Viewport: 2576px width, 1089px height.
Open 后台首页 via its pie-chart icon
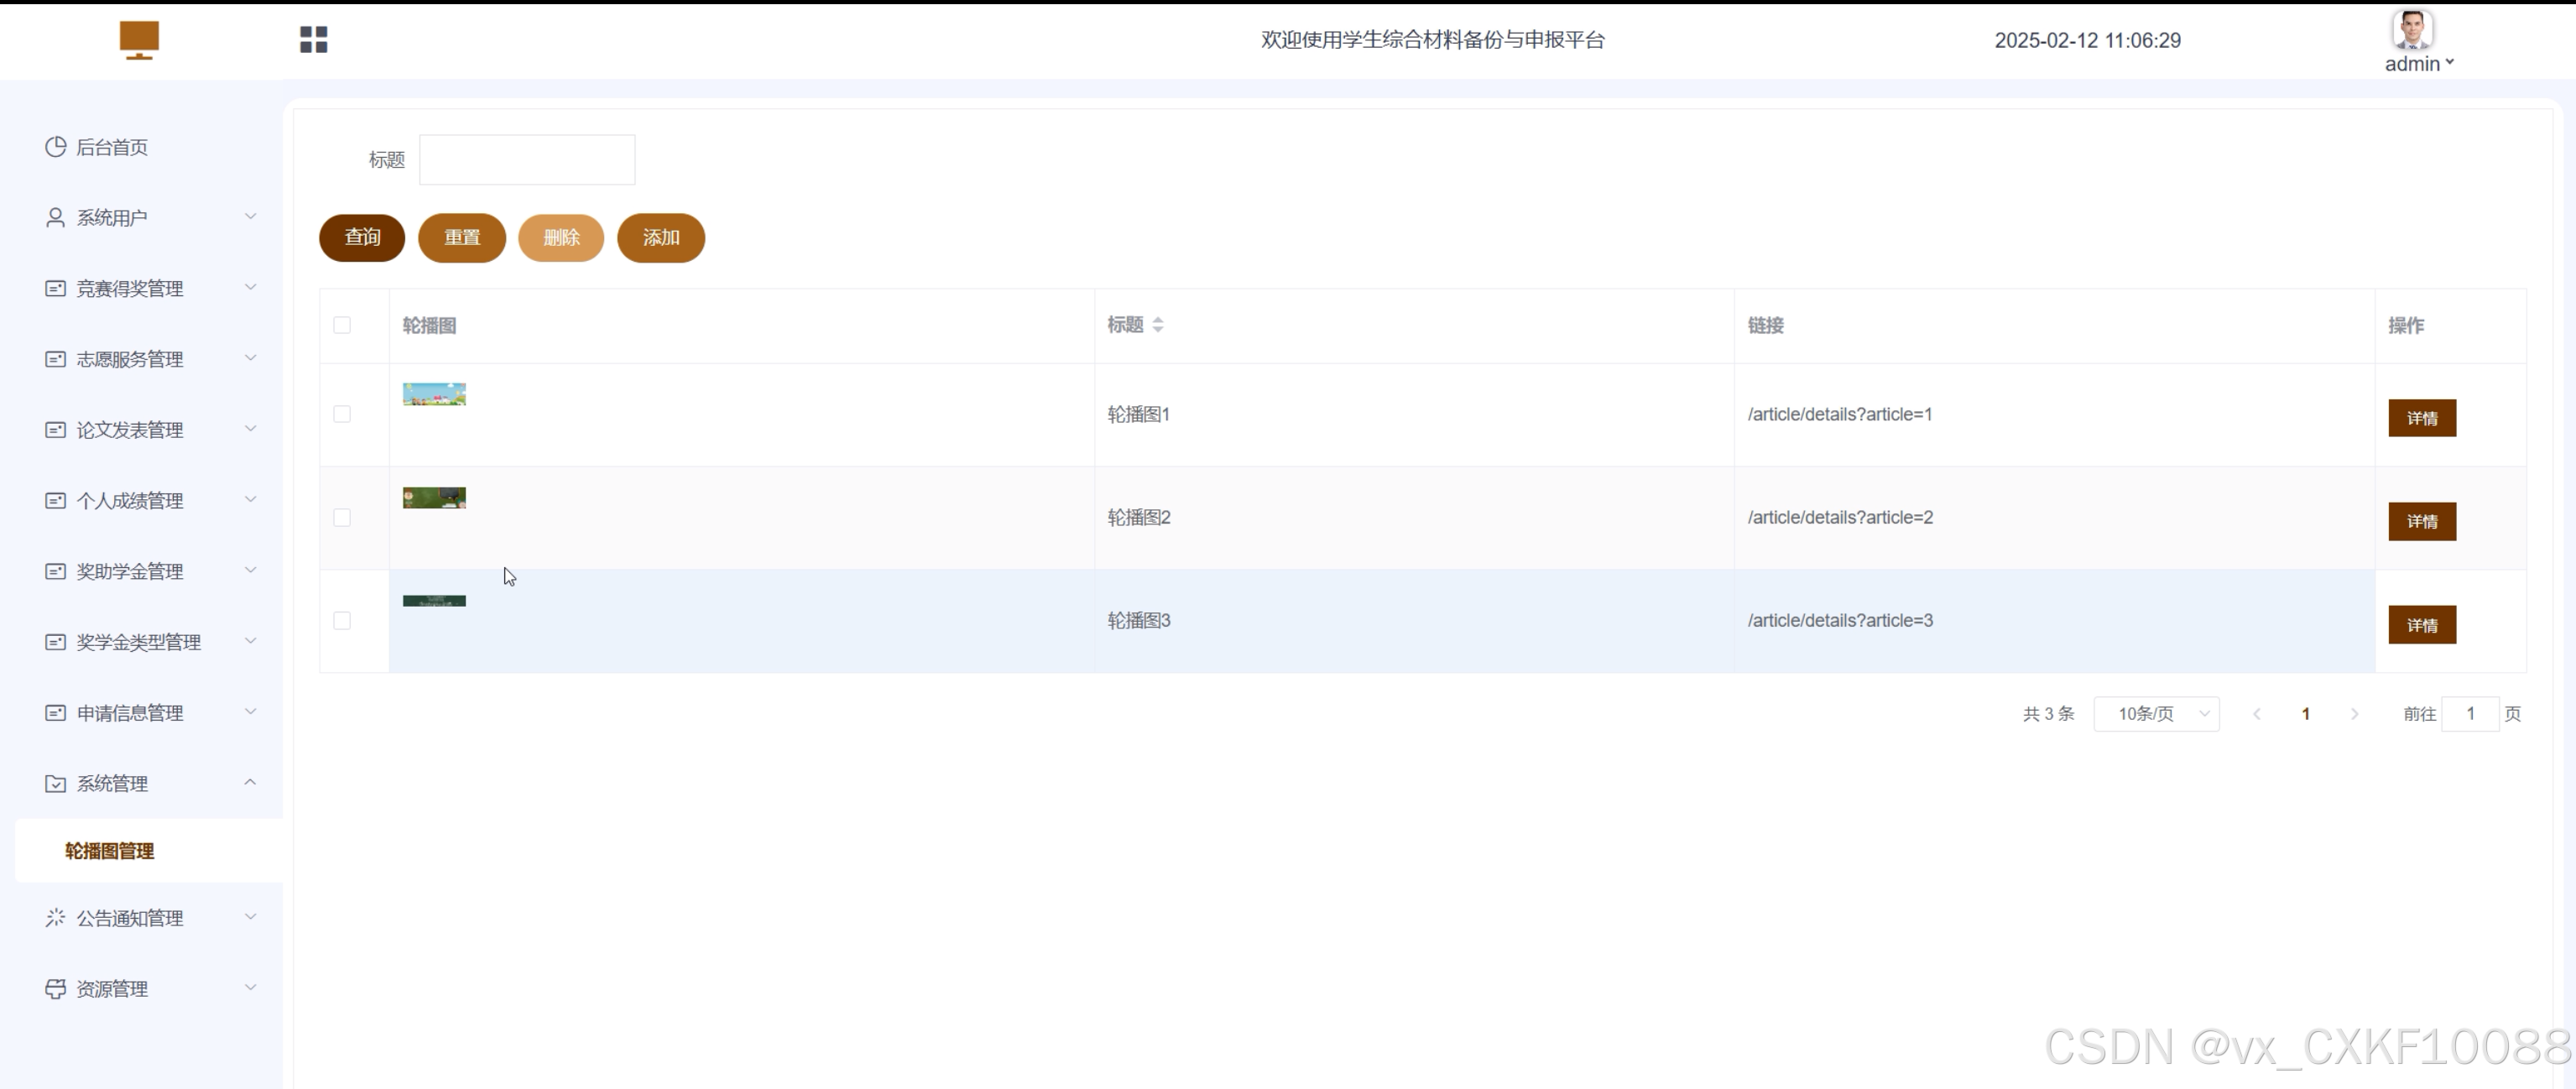point(55,147)
